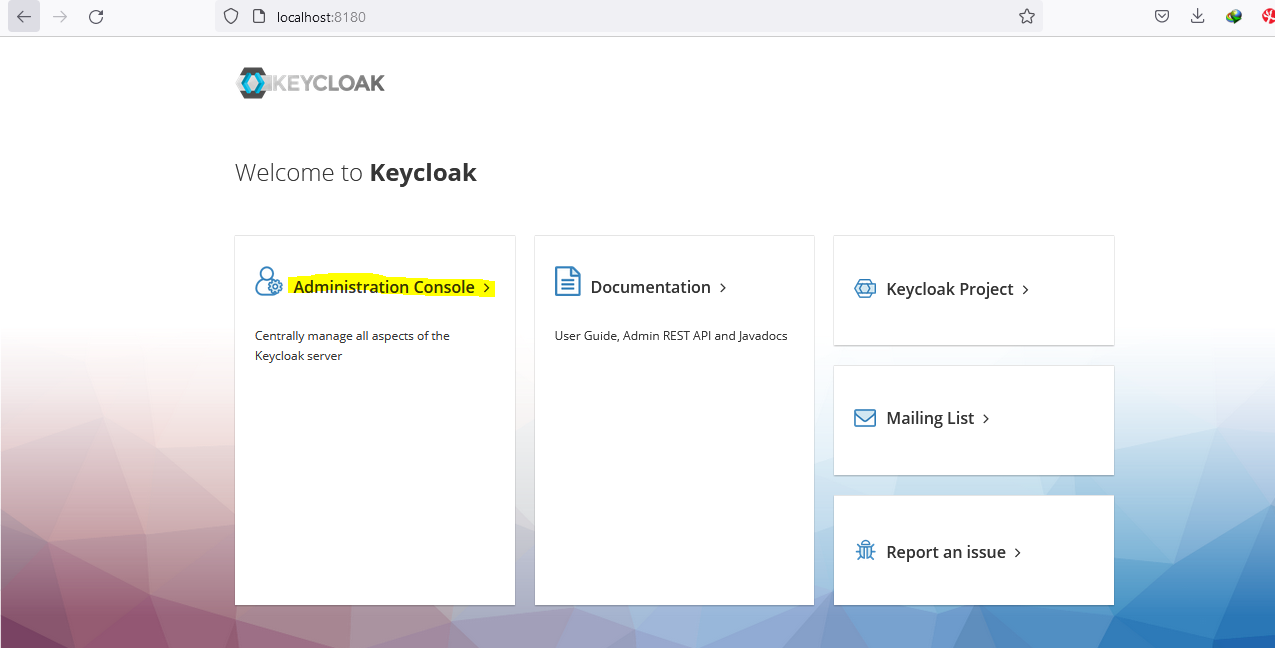The image size is (1275, 648).
Task: Open the Mailing List link
Action: point(930,418)
